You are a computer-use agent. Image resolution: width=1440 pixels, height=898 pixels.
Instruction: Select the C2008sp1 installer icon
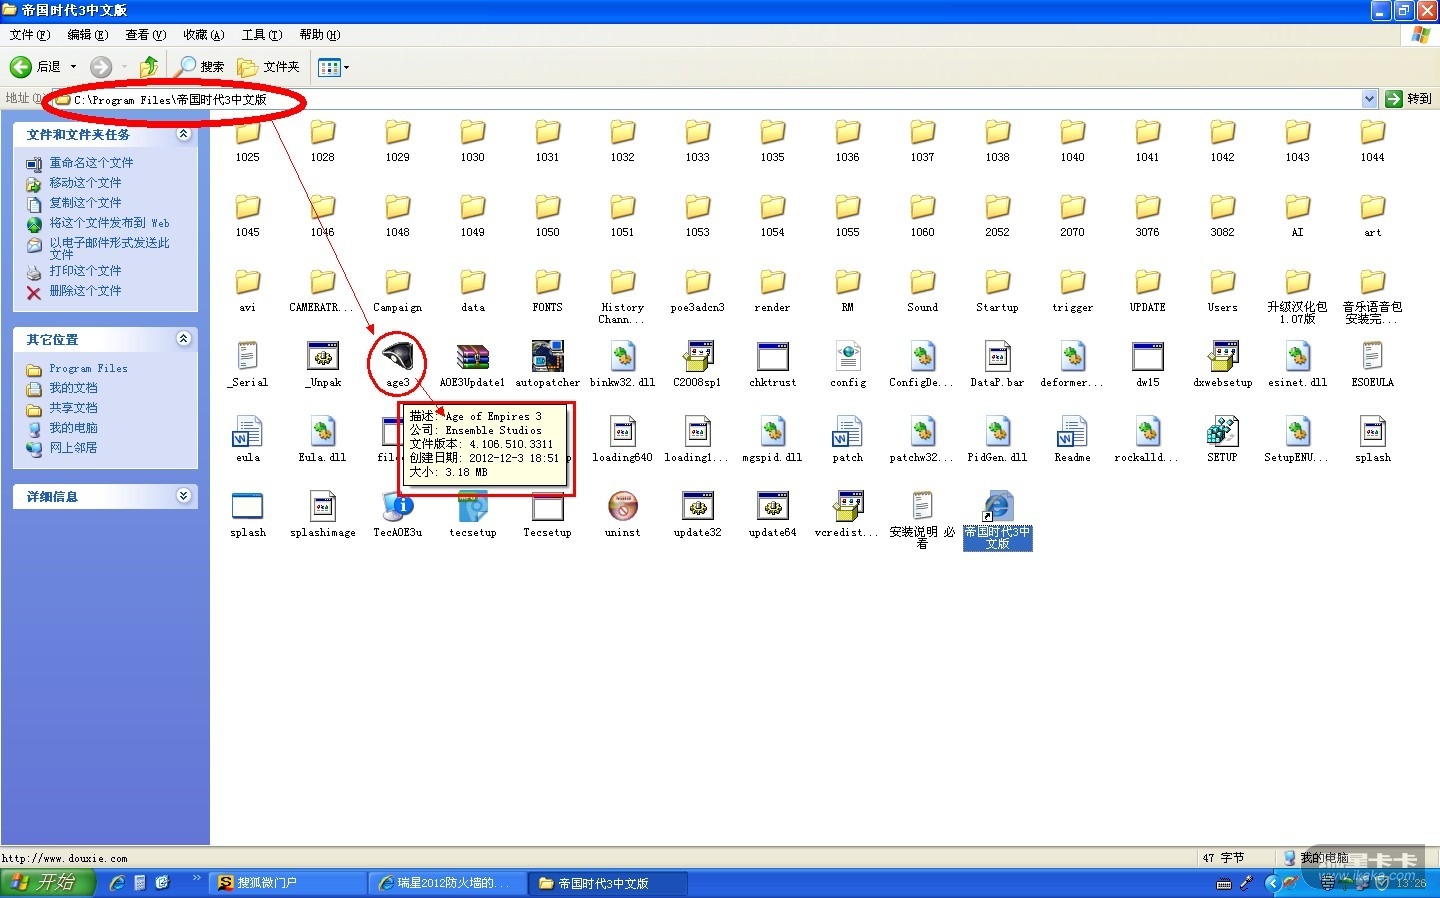pos(697,357)
